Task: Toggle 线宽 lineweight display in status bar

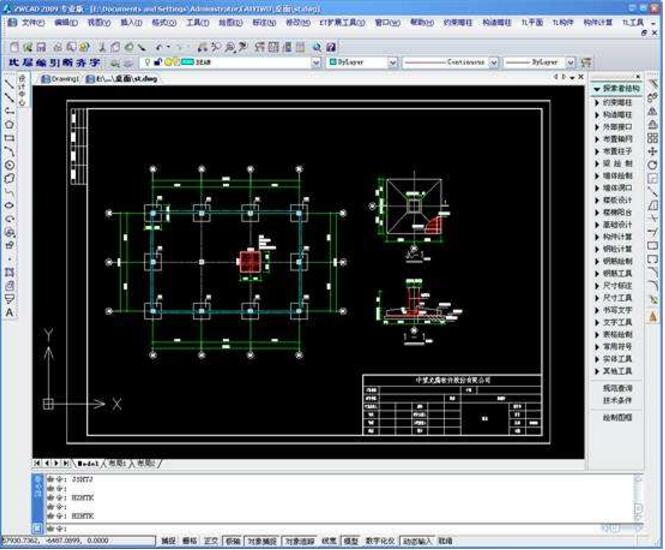Action: coord(329,541)
